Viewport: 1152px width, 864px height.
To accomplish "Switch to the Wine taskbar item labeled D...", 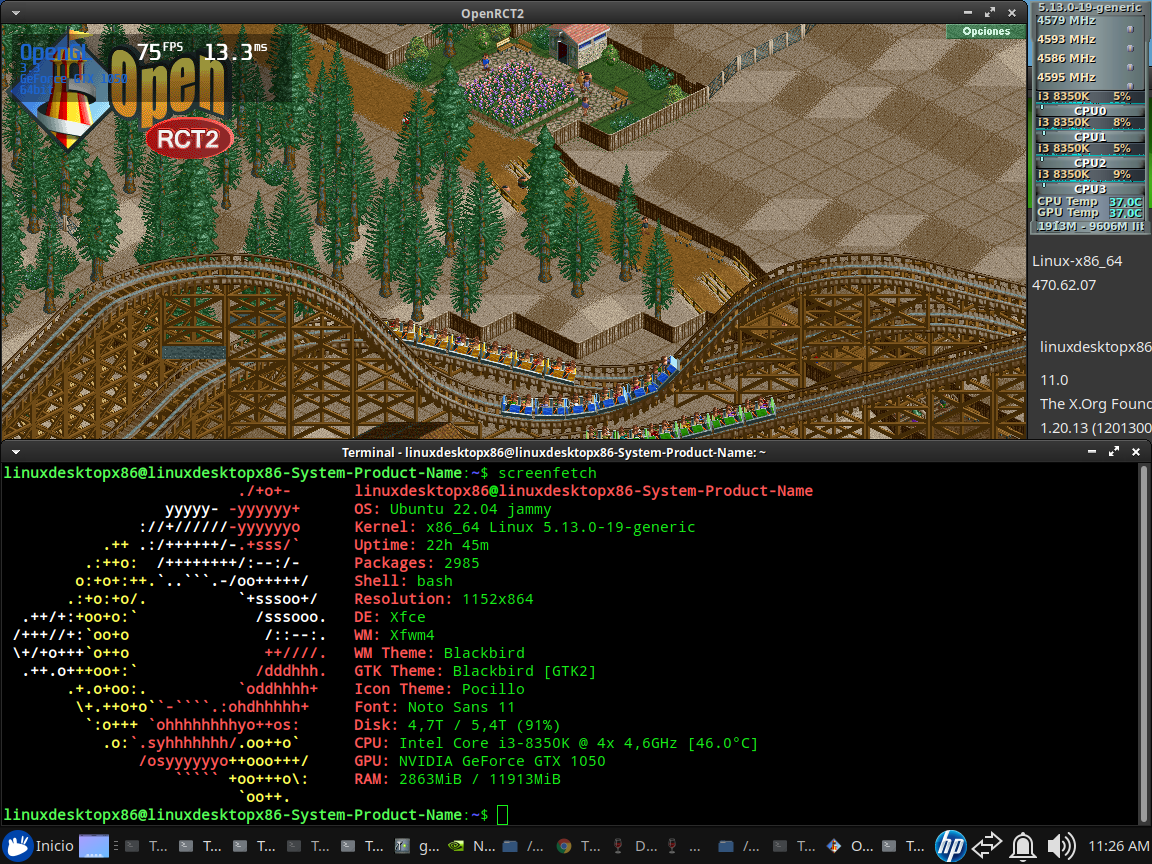I will click(x=633, y=846).
